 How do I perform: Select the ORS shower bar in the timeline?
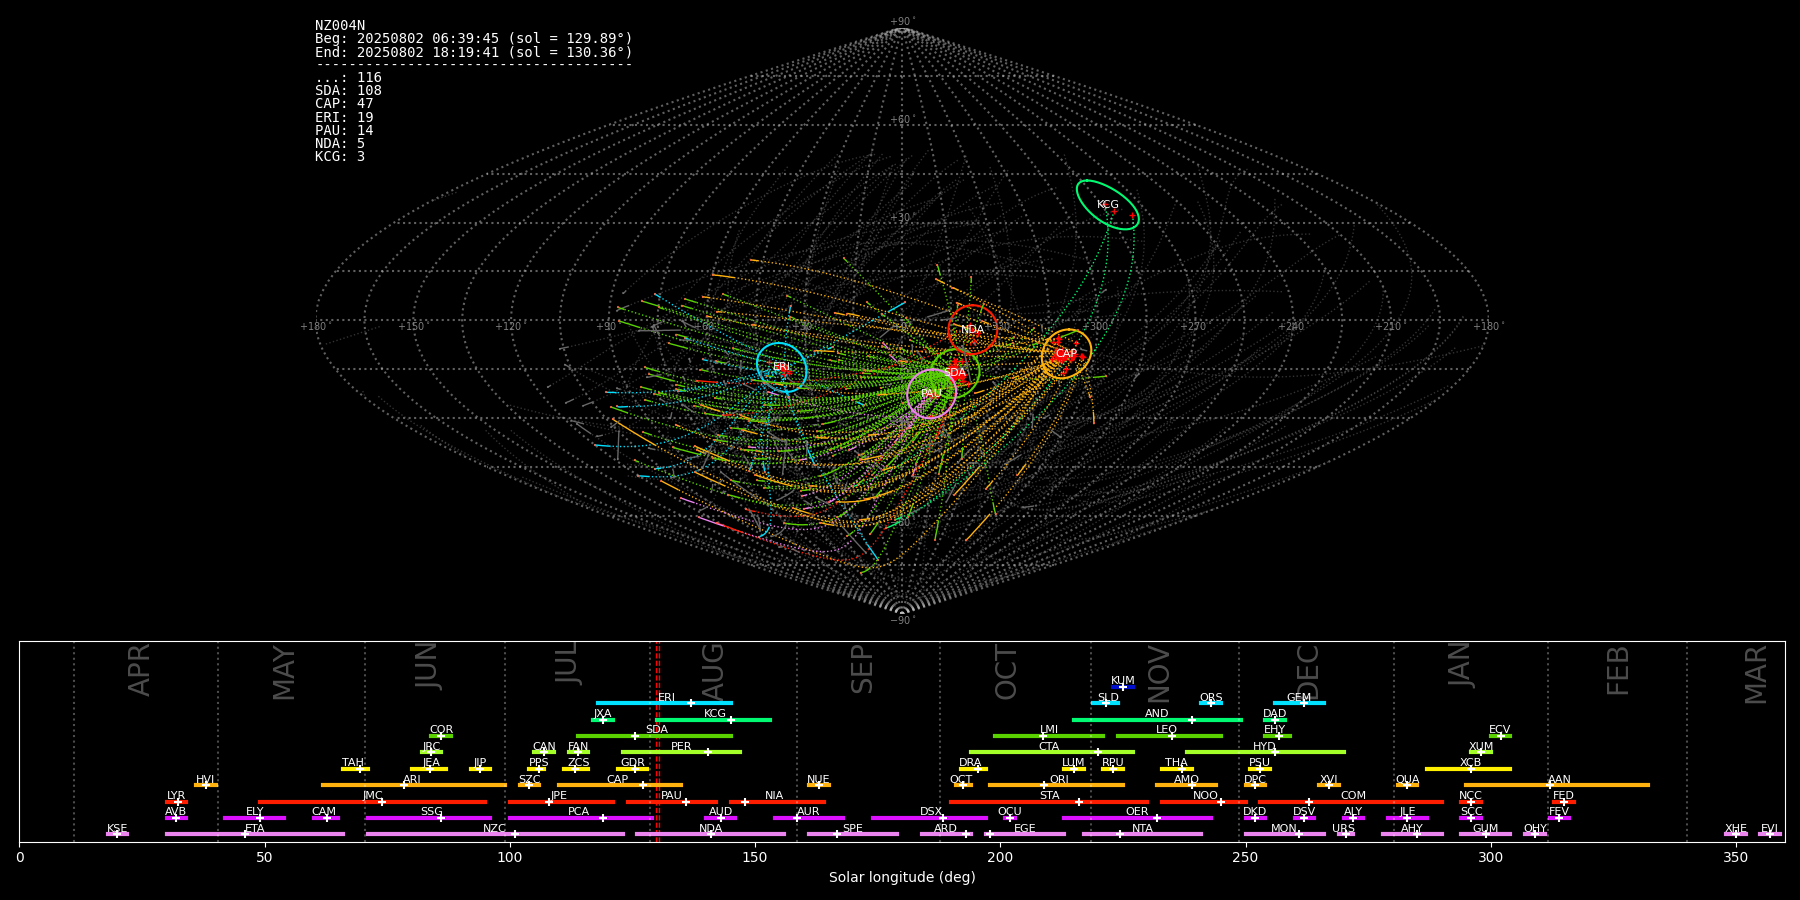tap(1211, 703)
